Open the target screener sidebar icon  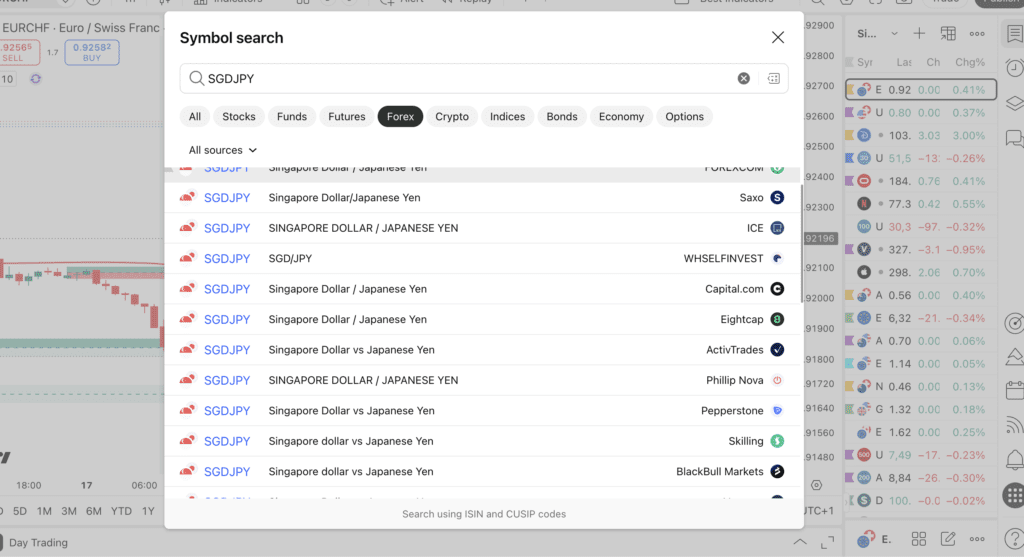1014,323
